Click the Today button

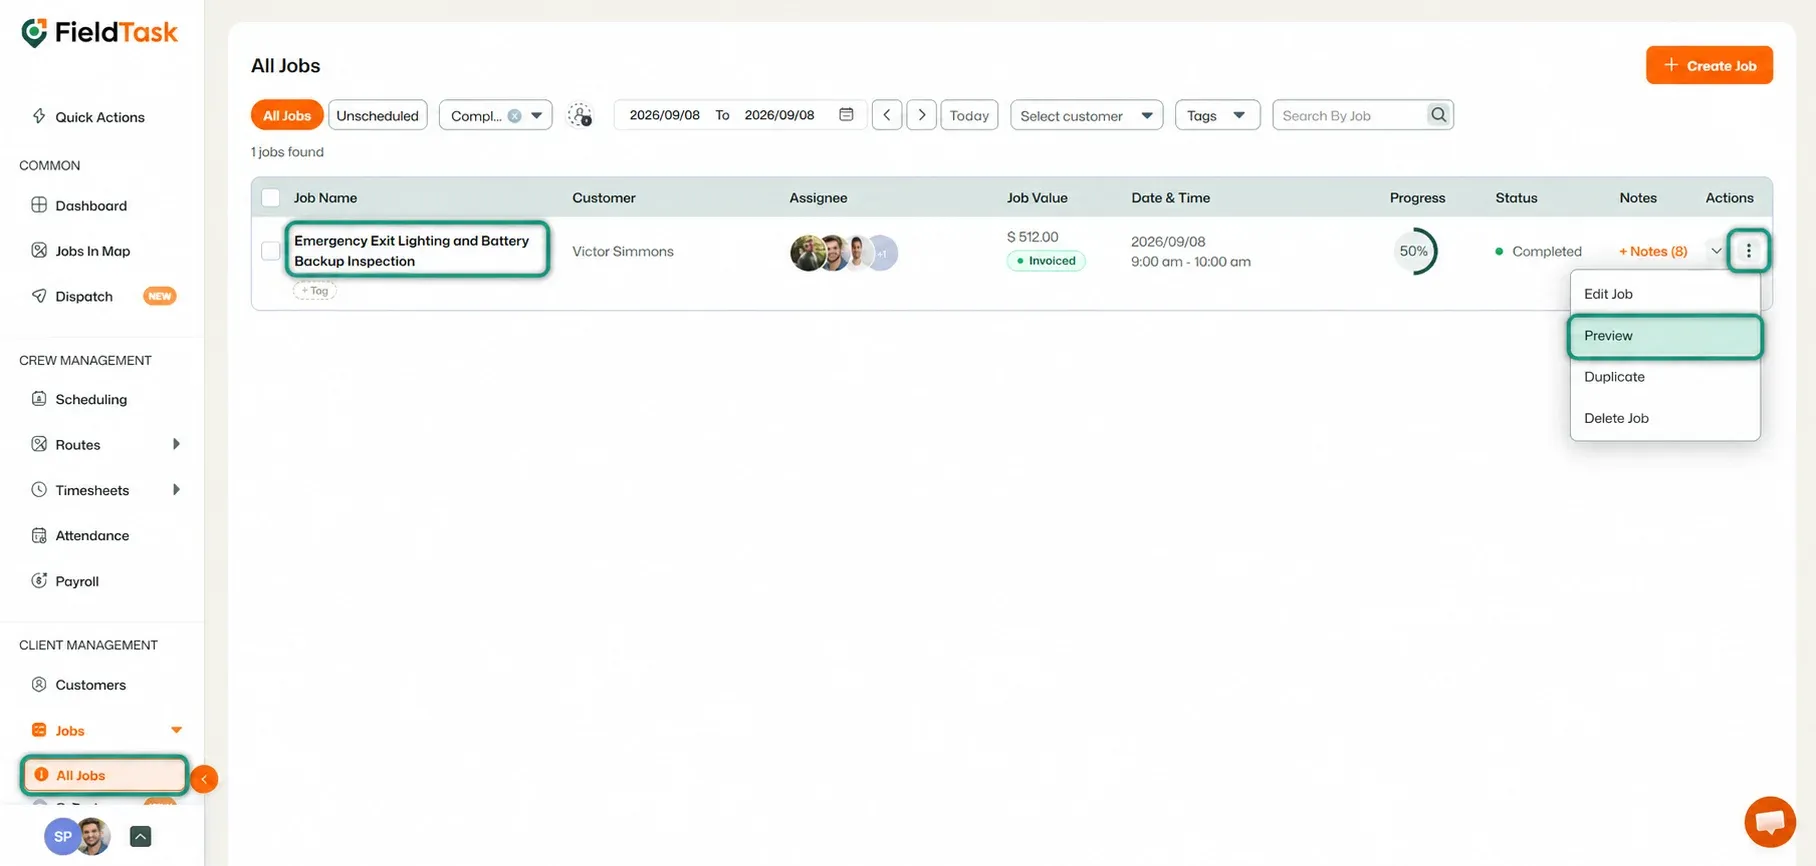coord(969,115)
